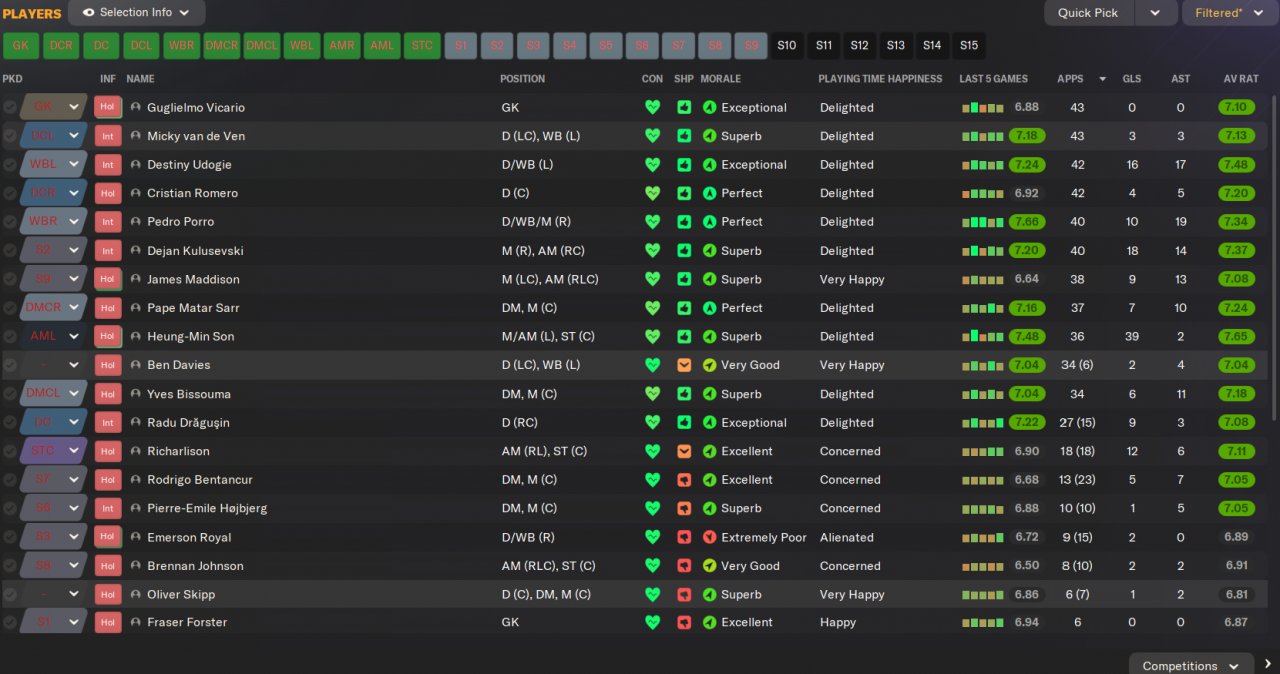The image size is (1280, 674).
Task: Open Vicario's GK position selector dropdown
Action: tap(74, 107)
